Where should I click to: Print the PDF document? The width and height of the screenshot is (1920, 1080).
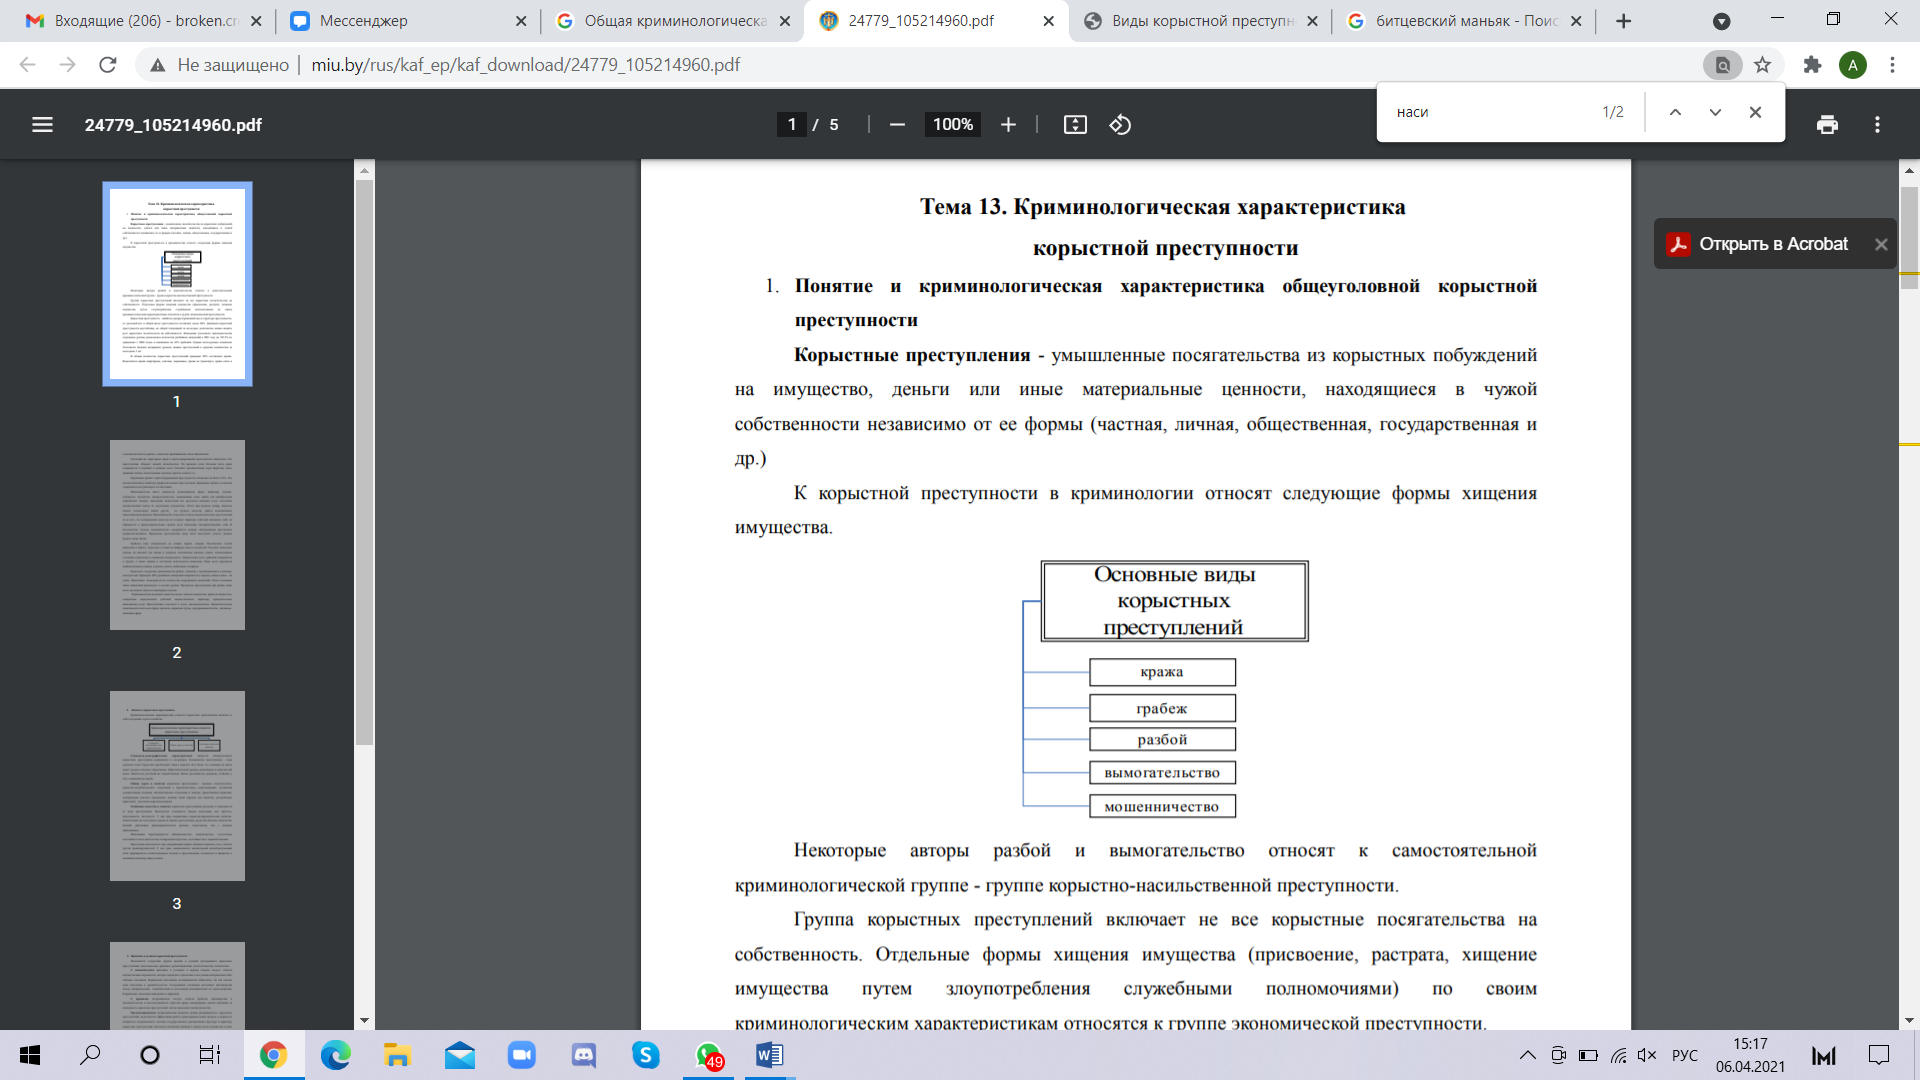pos(1827,125)
